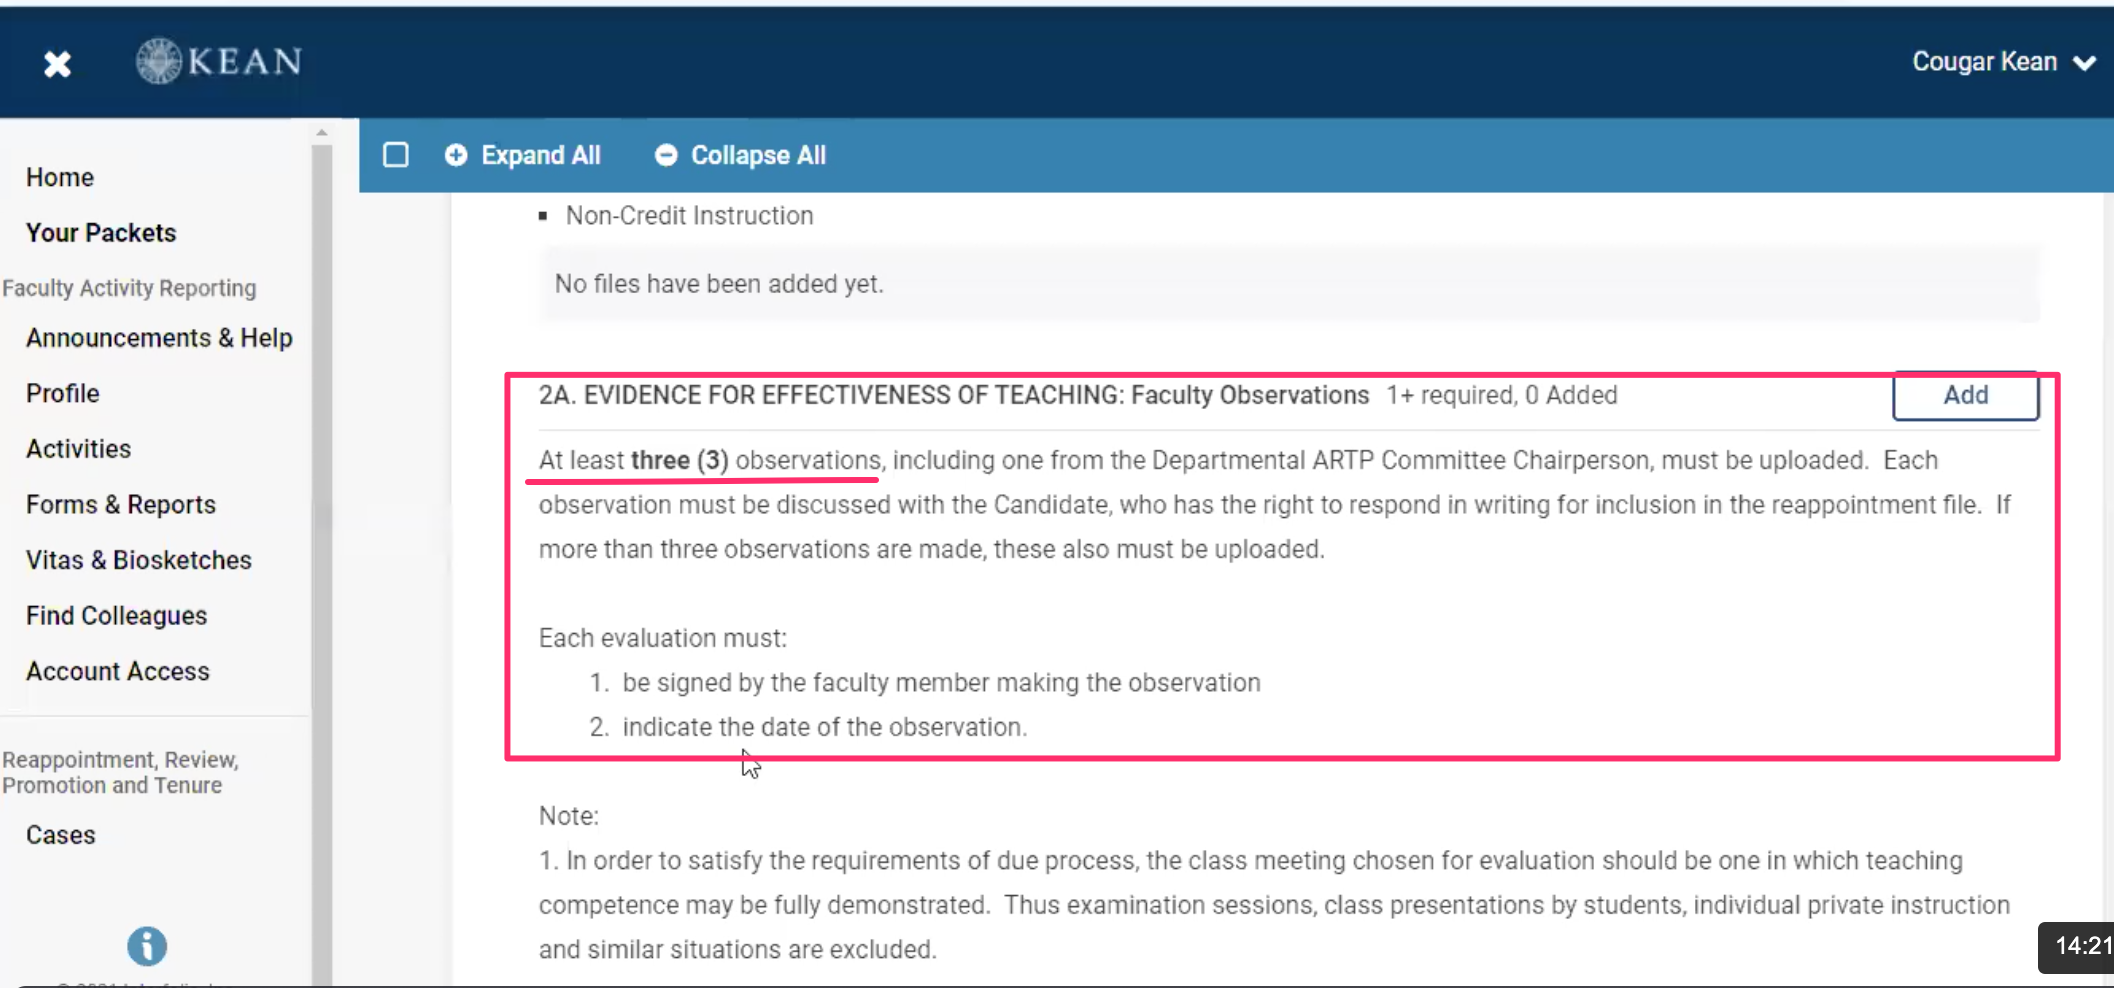
Task: Open Announcements & Help
Action: (x=159, y=338)
